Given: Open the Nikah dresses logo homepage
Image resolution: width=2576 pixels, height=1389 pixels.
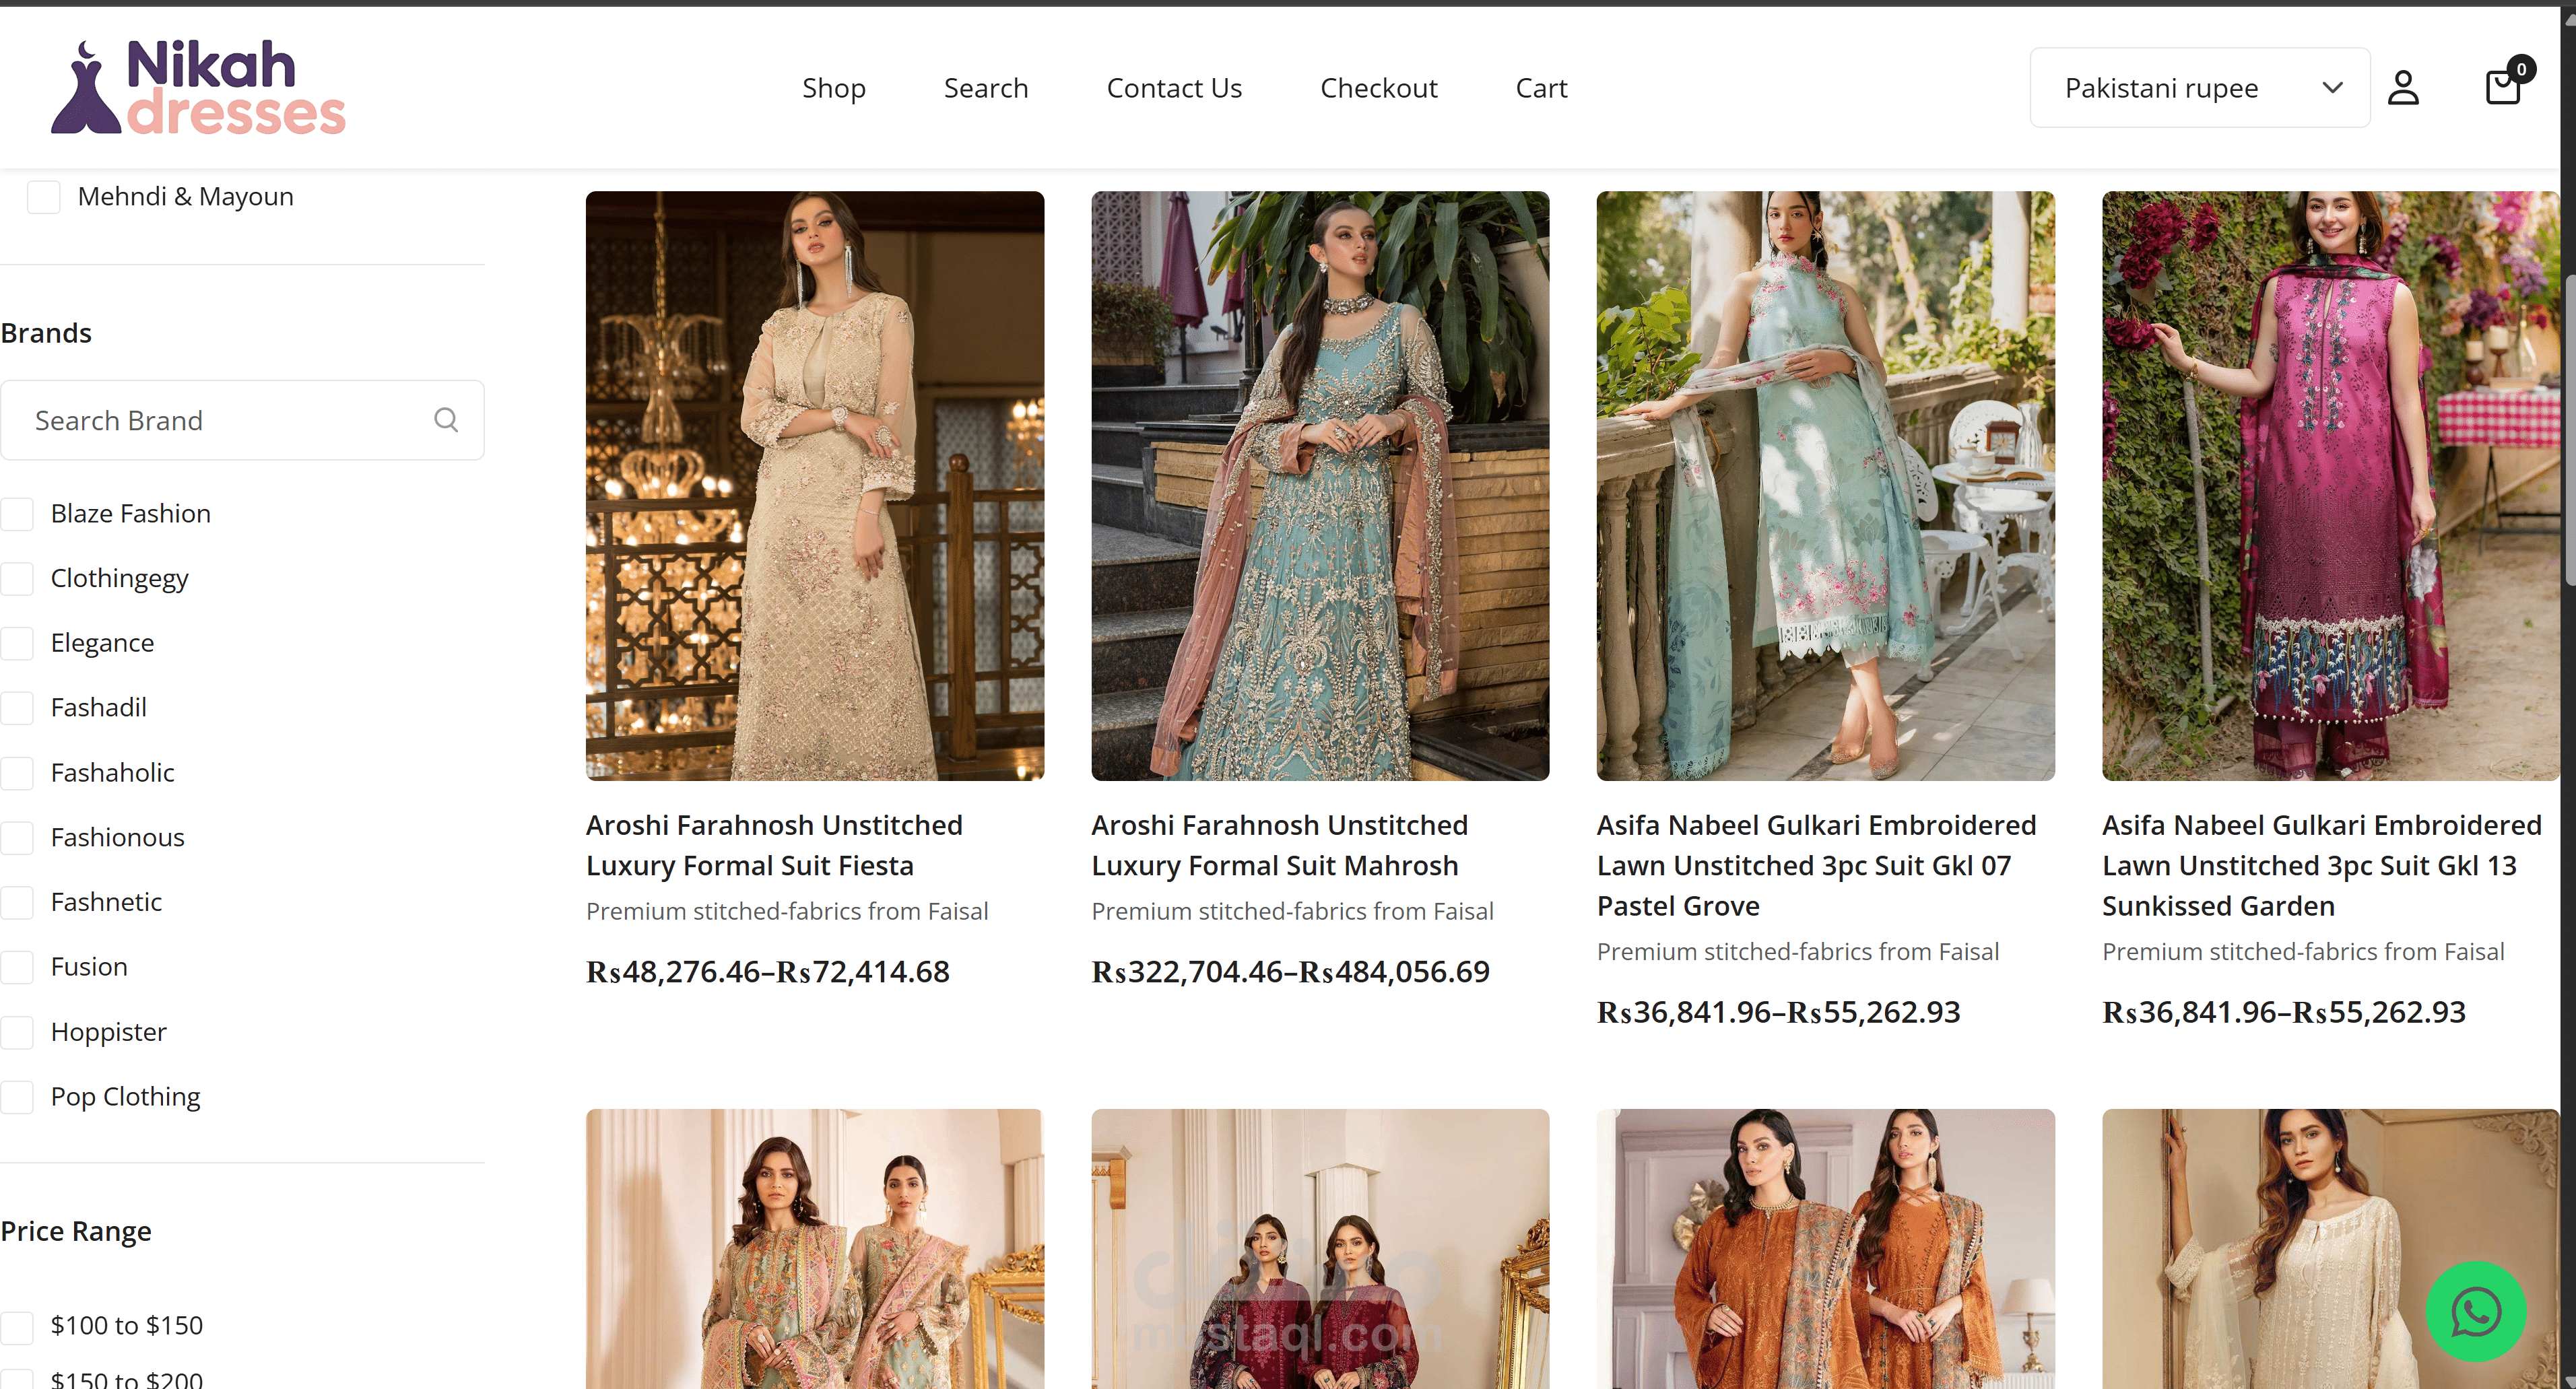Looking at the screenshot, I should pos(198,87).
